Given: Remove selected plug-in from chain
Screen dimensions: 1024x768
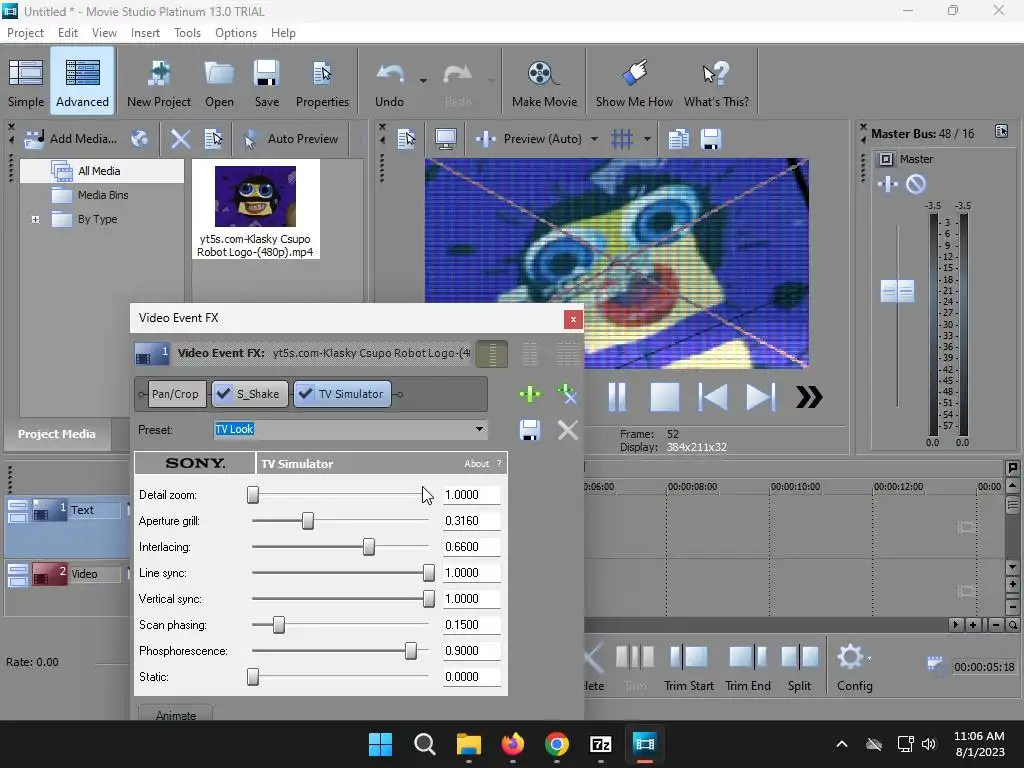Looking at the screenshot, I should point(567,394).
